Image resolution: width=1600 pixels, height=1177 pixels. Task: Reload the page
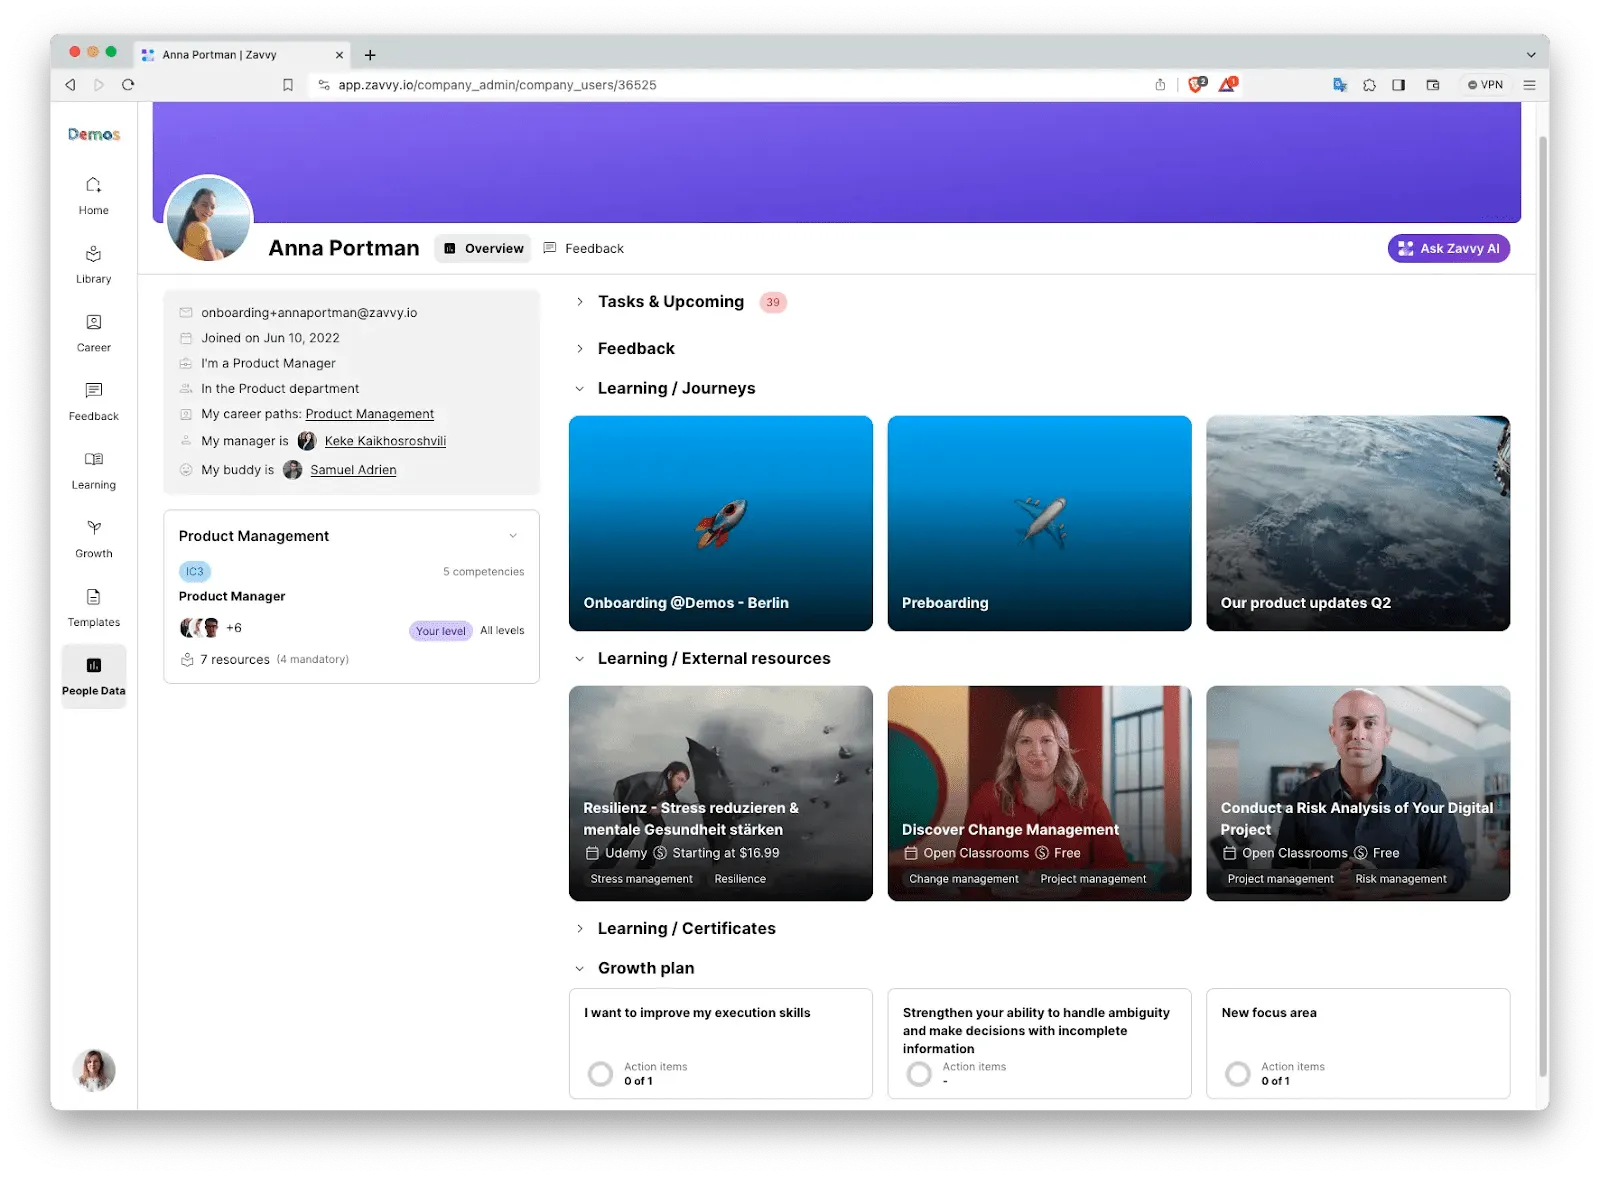pos(128,85)
